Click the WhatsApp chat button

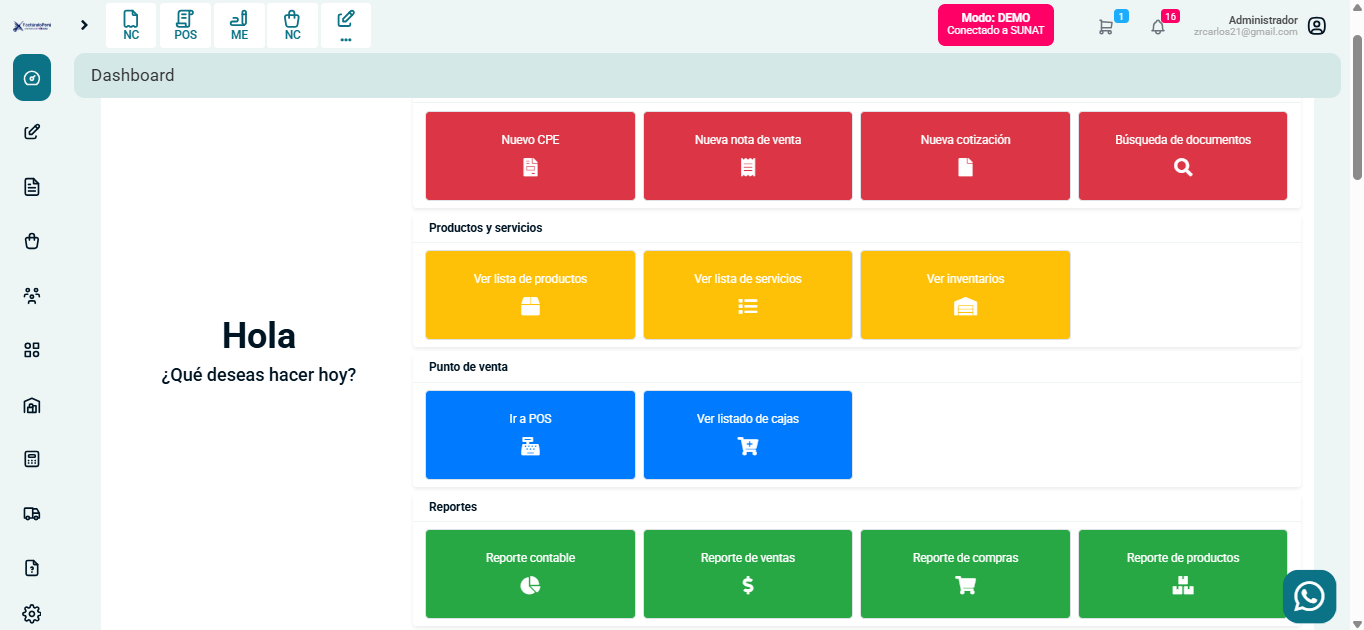coord(1309,596)
